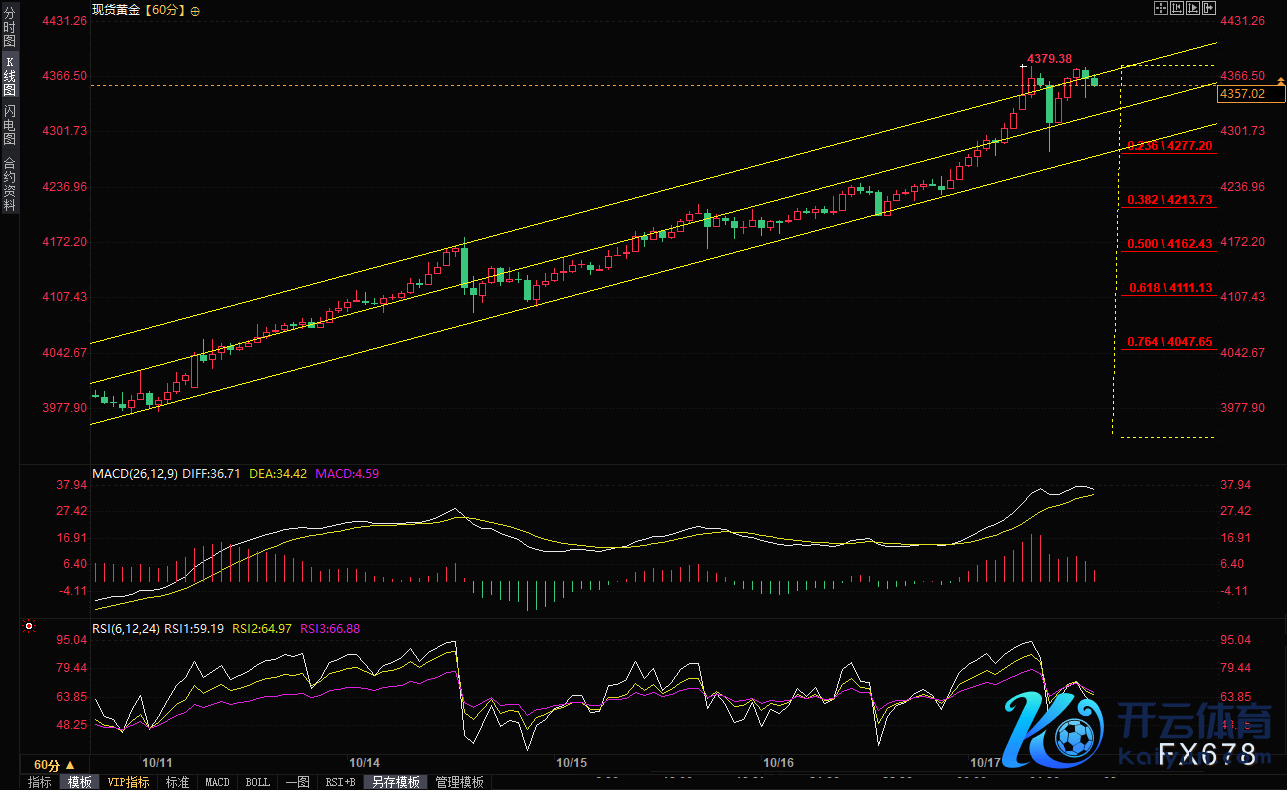Toggle the RSI+B indicator in bottom bar

[341, 782]
